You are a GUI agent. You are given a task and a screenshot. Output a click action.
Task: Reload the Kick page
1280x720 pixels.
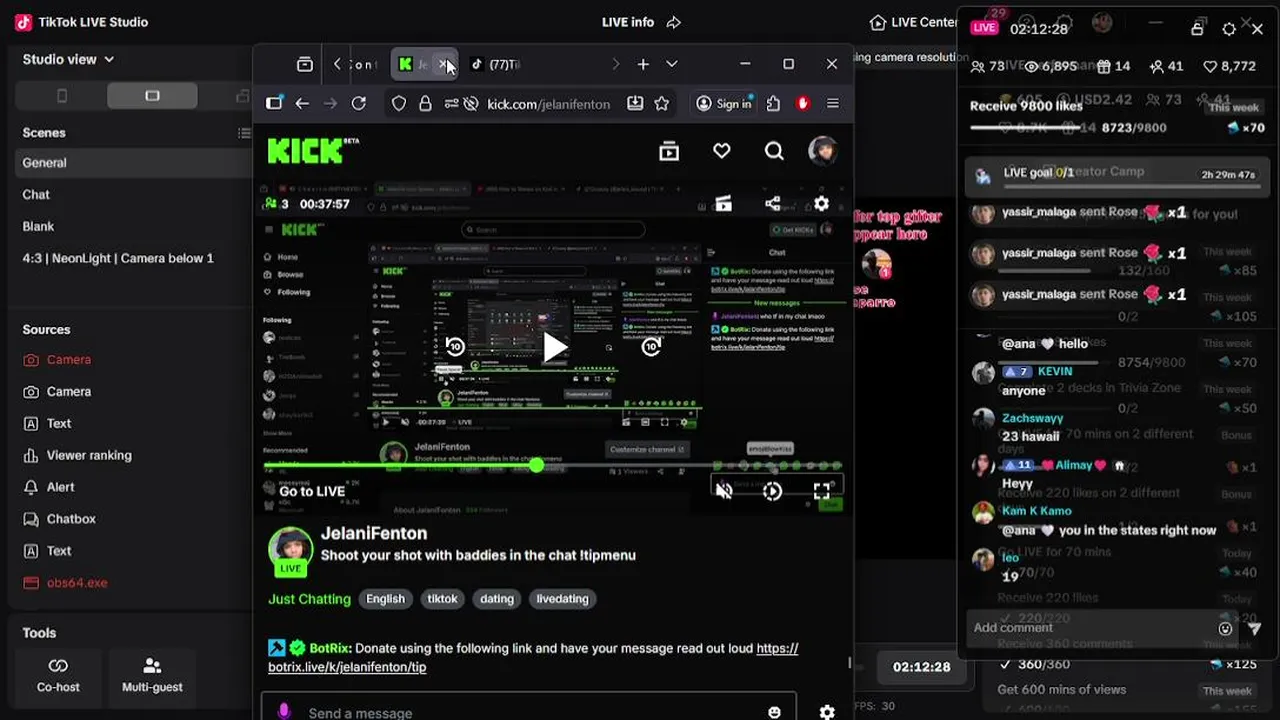pos(359,103)
